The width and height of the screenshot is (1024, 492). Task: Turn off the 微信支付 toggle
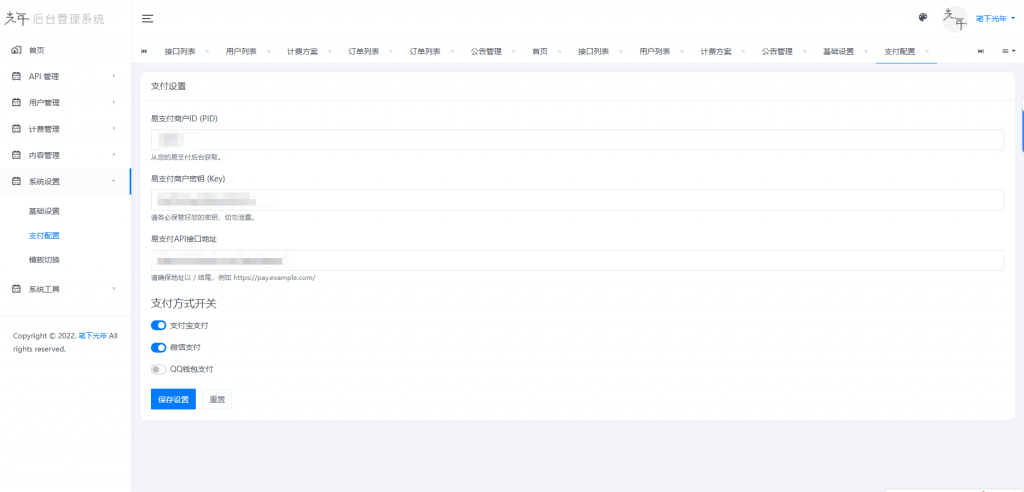tap(158, 347)
